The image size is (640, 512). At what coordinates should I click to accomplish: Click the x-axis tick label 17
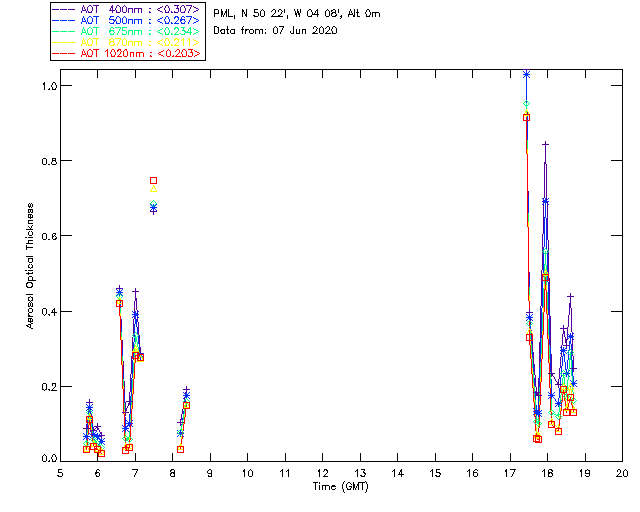click(510, 473)
